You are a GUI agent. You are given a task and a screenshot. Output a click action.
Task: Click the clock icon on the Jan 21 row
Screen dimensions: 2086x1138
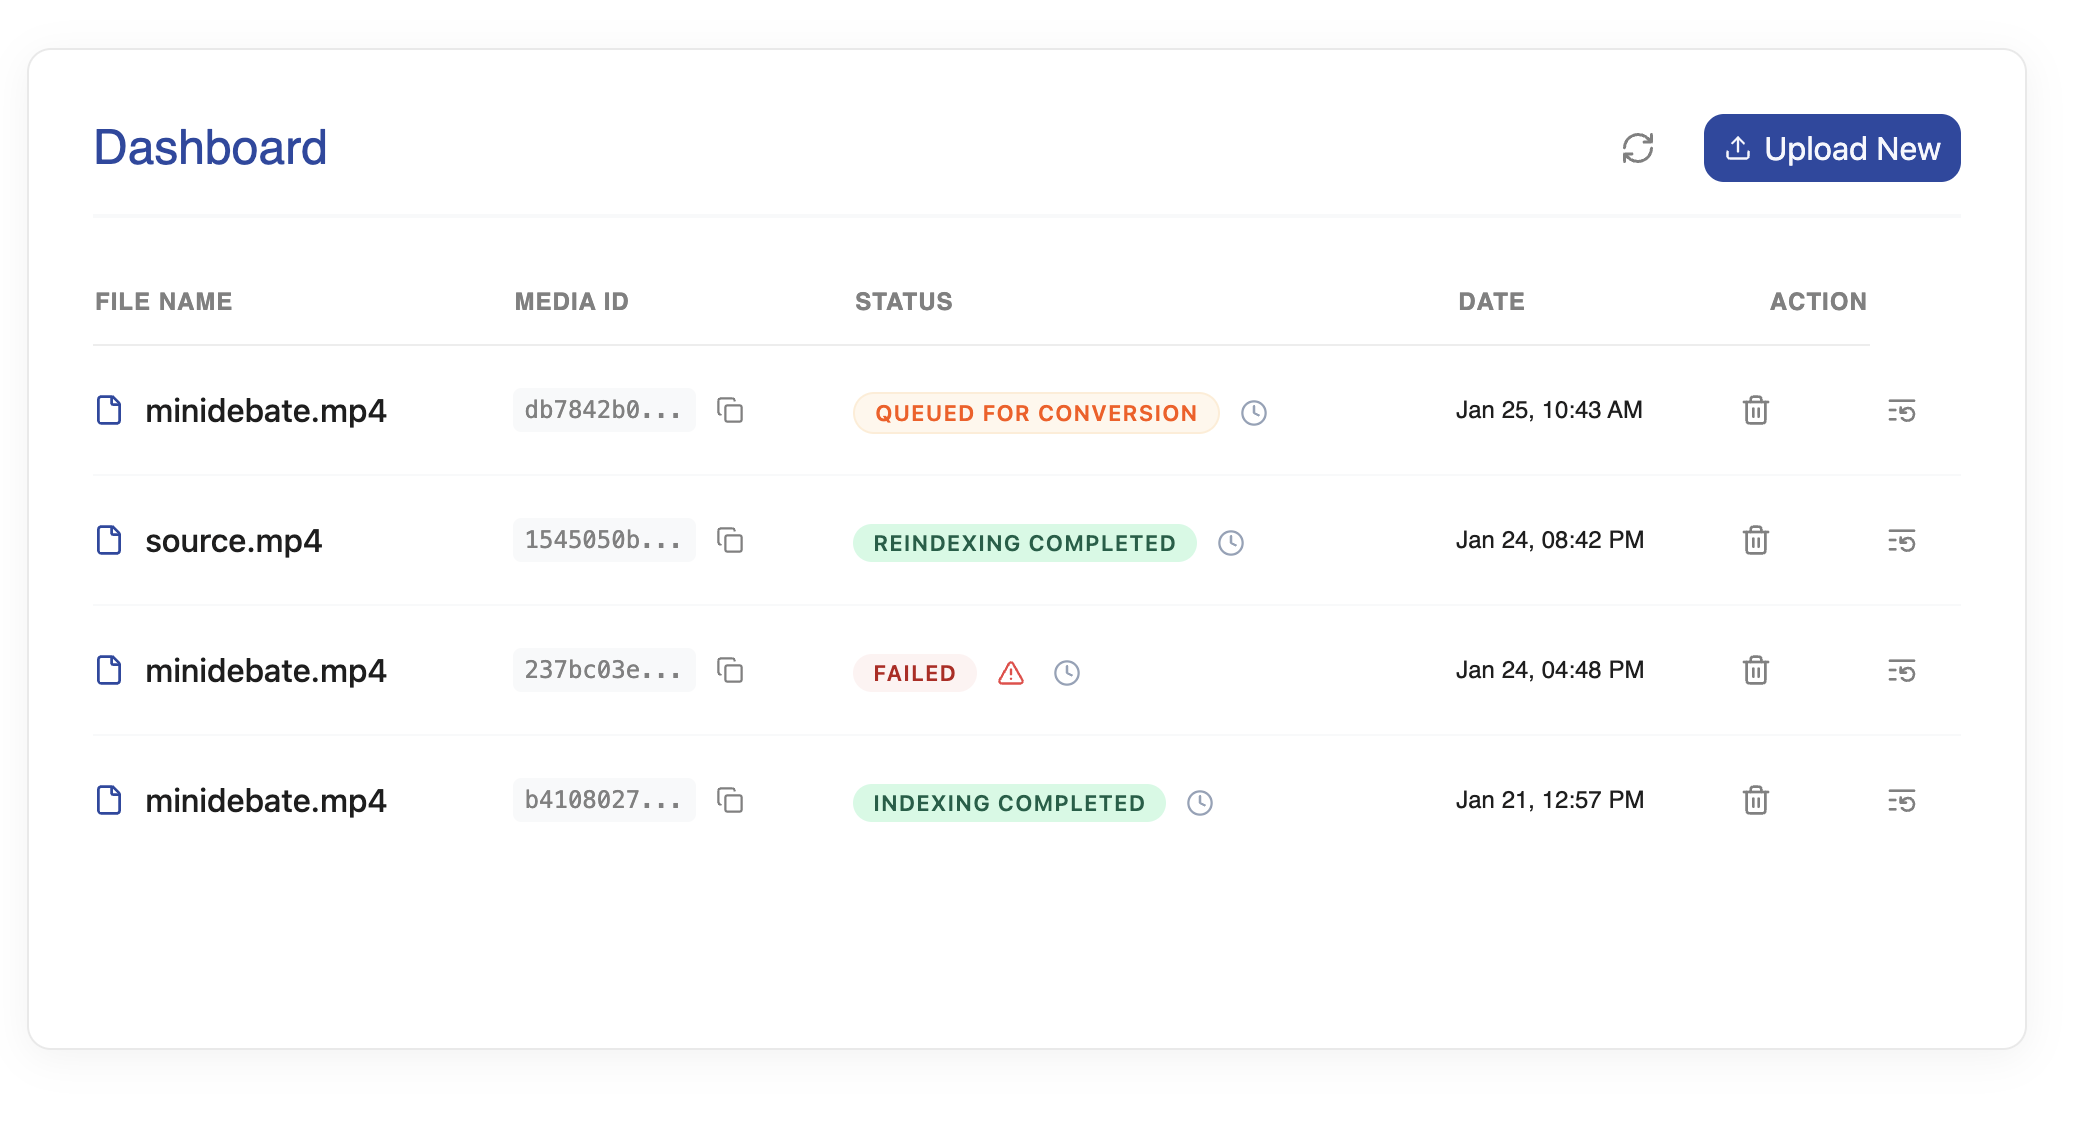click(x=1200, y=802)
